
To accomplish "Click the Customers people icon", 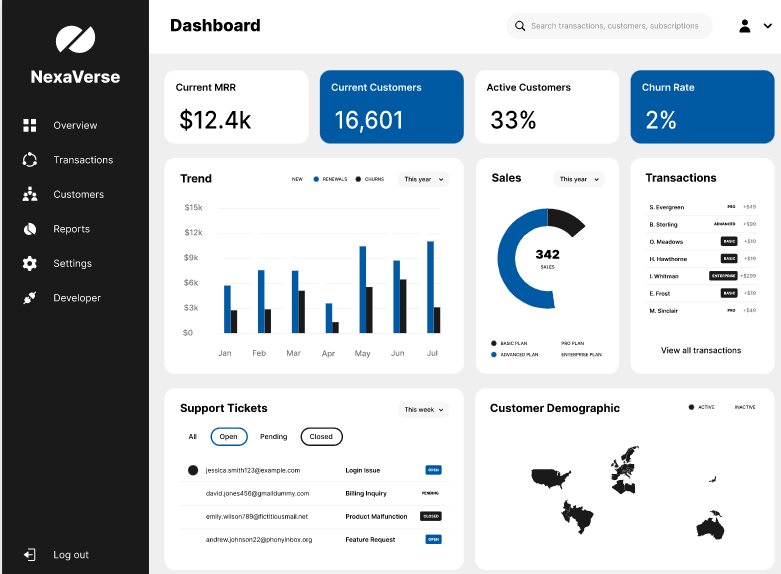I will (x=30, y=194).
